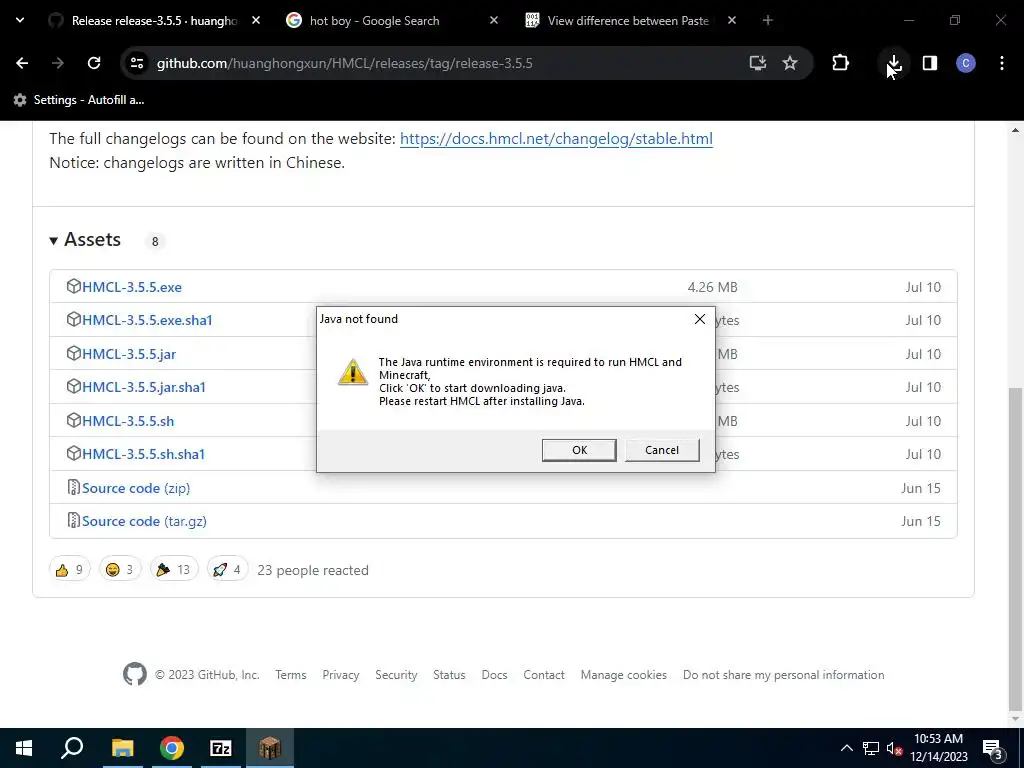Close the hot boy Google Search tab
Screen dimensions: 1024x768
[x=494, y=20]
